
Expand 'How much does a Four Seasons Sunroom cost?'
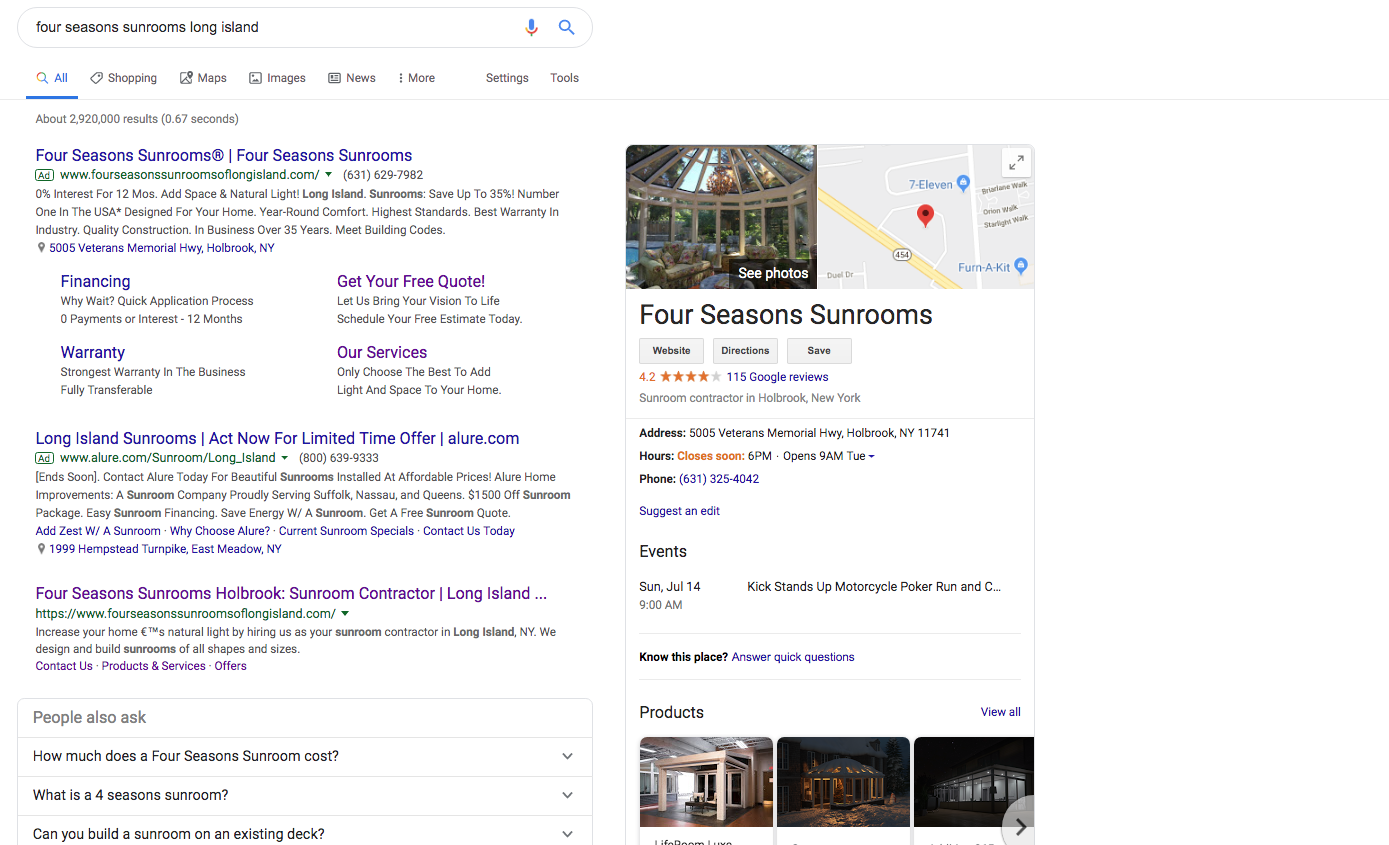pos(567,756)
